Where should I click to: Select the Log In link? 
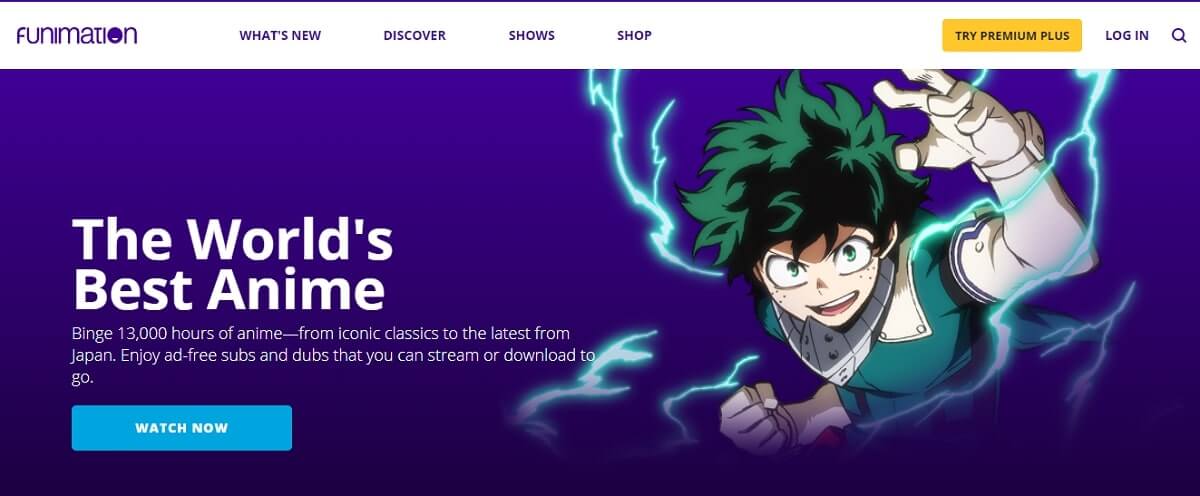point(1127,35)
